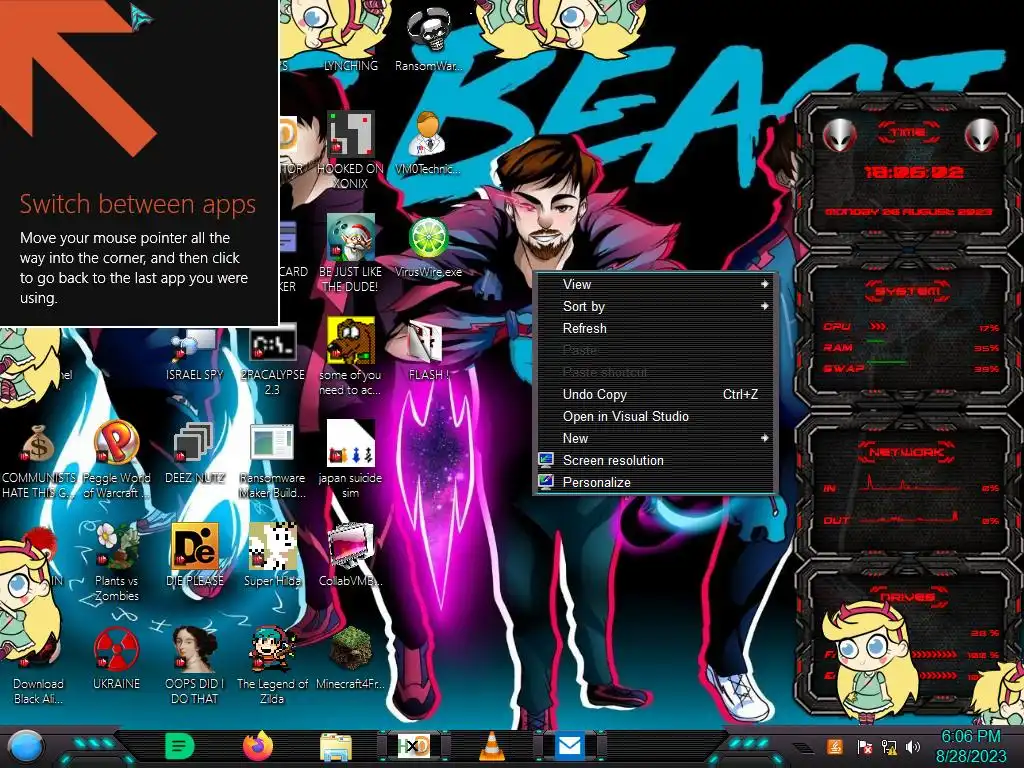Open File Explorer from taskbar
1024x768 pixels.
(x=336, y=747)
